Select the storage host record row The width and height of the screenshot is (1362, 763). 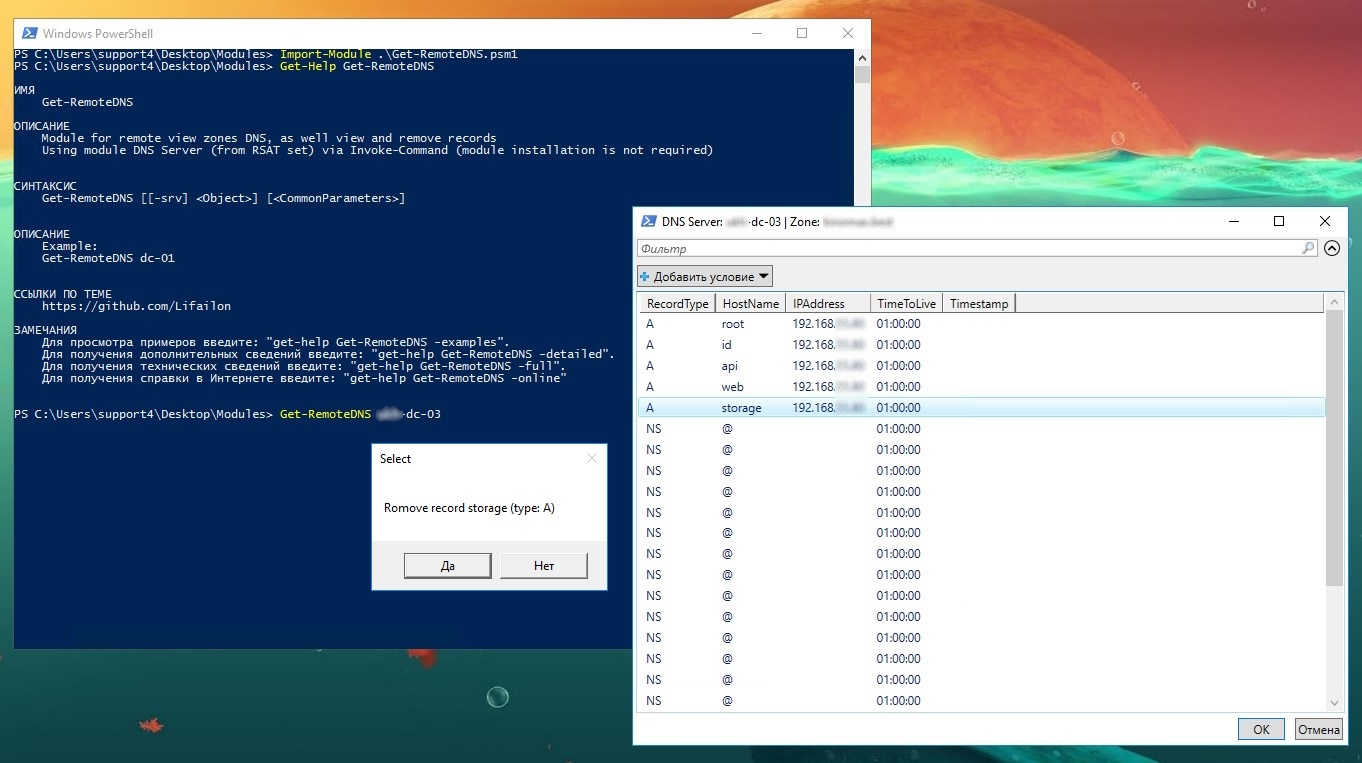982,408
